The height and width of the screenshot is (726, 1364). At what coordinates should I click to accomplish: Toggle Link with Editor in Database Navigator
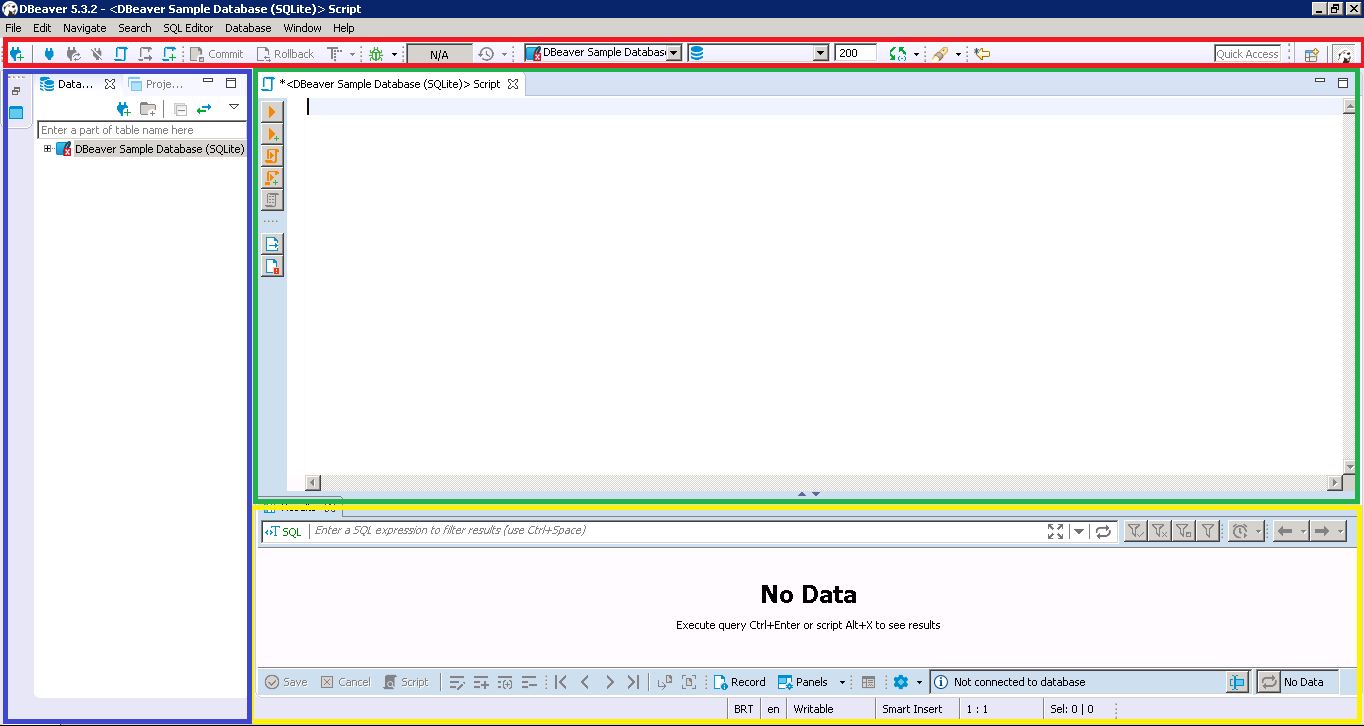click(x=204, y=109)
